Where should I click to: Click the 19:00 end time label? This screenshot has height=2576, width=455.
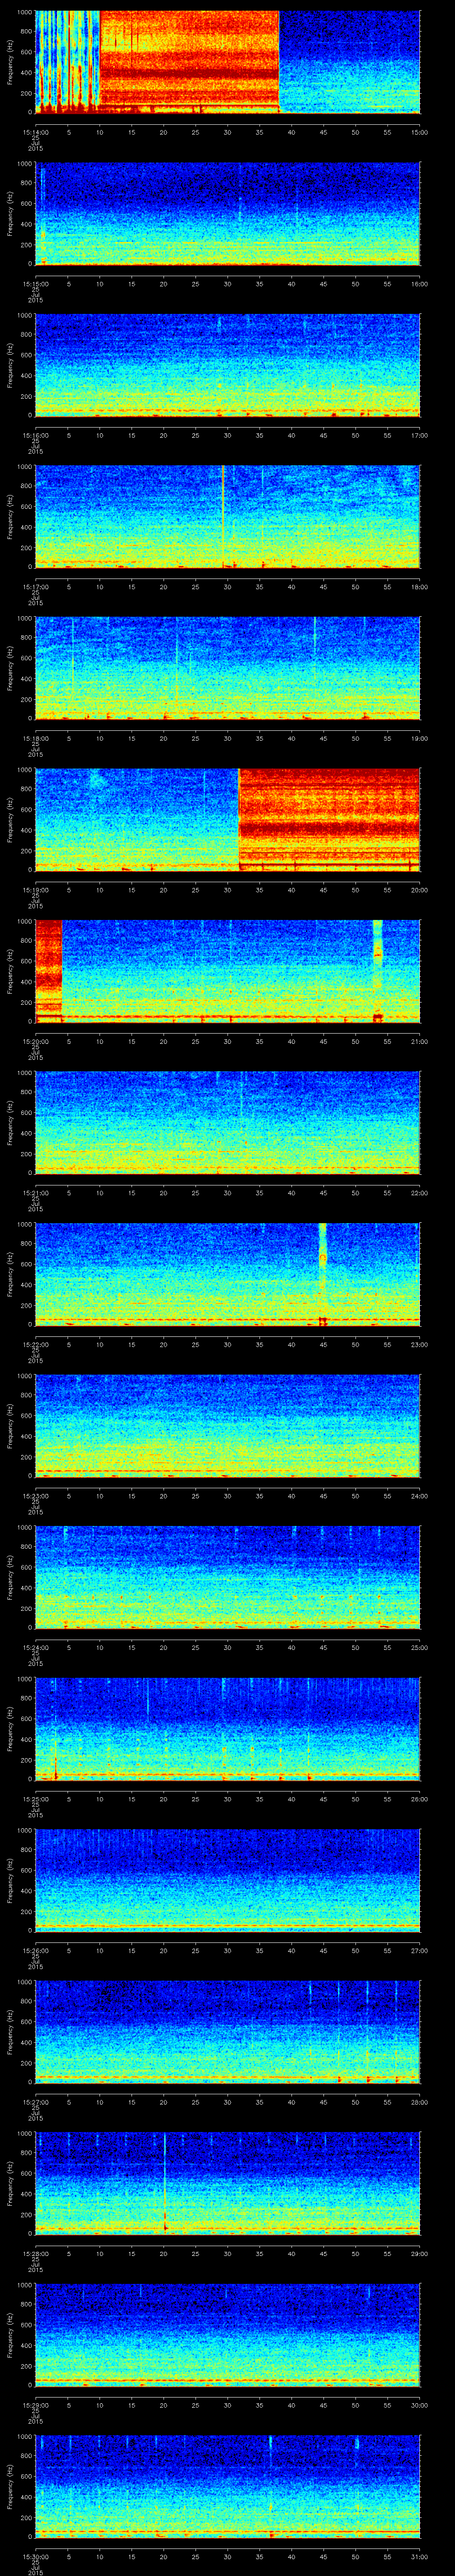click(419, 738)
